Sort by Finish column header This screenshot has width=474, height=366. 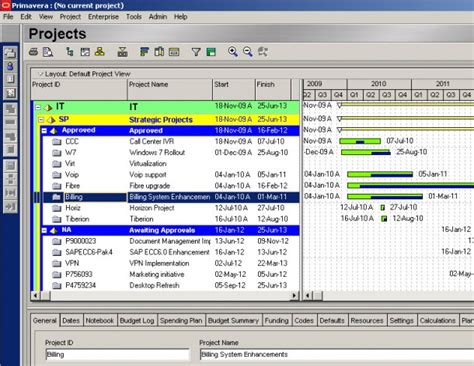tap(273, 89)
